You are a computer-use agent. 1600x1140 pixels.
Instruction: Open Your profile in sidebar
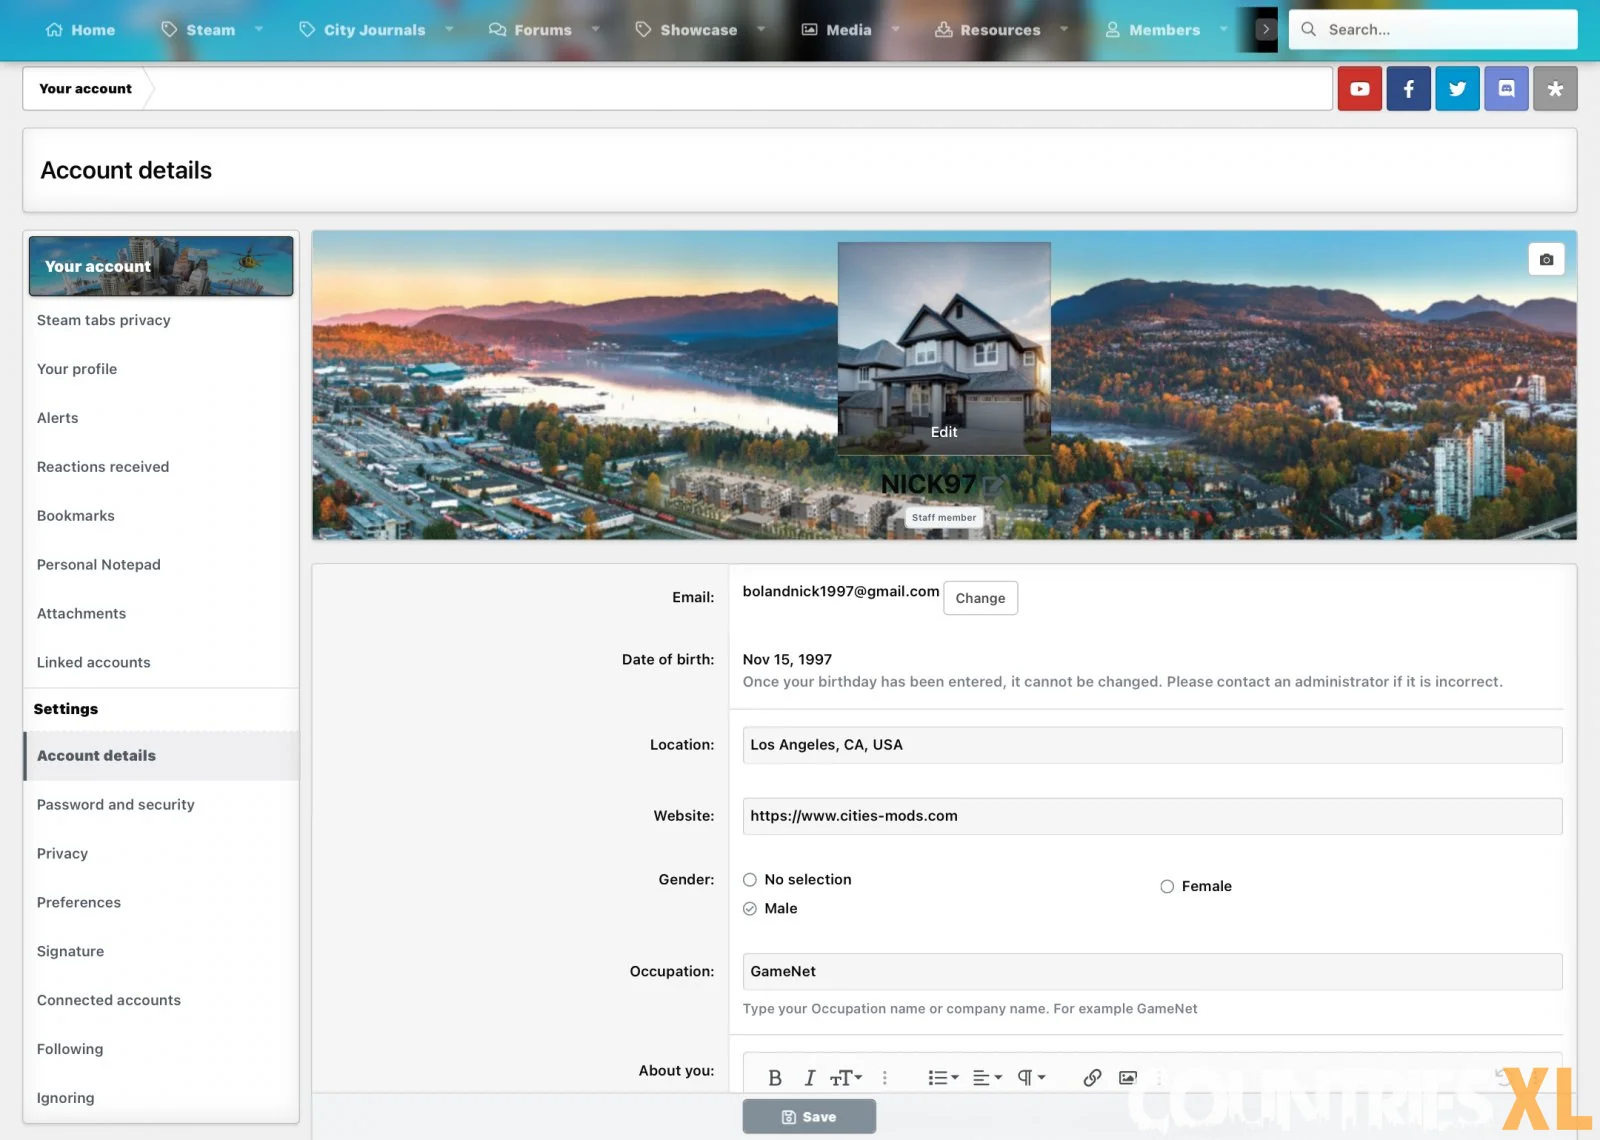pos(77,369)
